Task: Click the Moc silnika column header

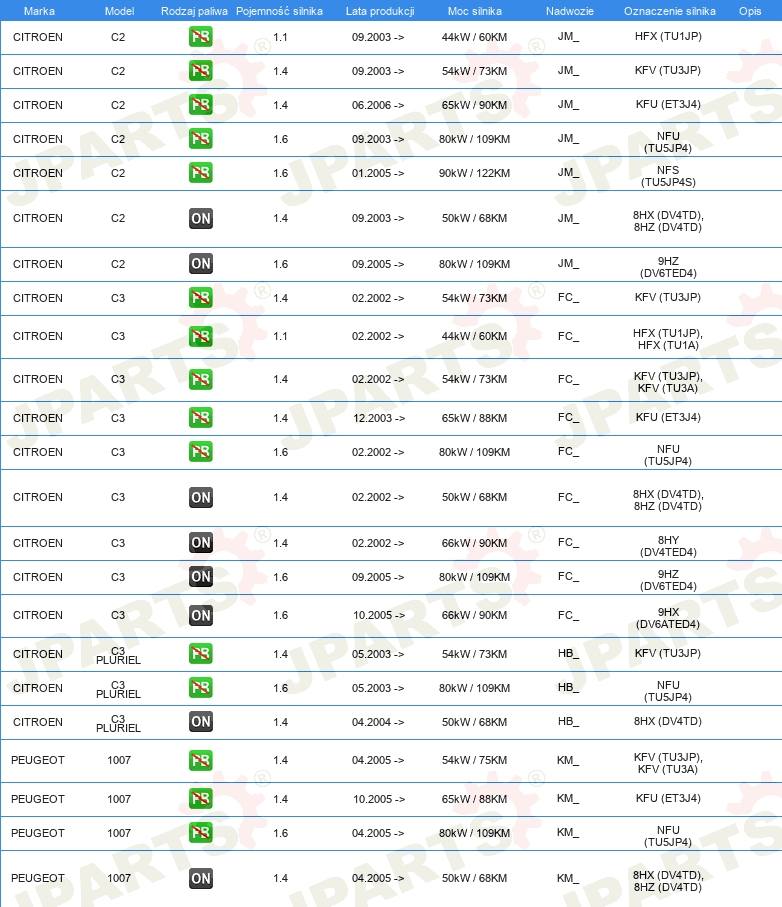Action: (x=475, y=11)
